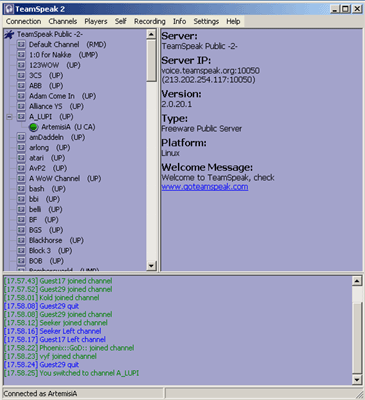Click the Blackhorse channel icon
The width and height of the screenshot is (365, 400).
click(21, 241)
